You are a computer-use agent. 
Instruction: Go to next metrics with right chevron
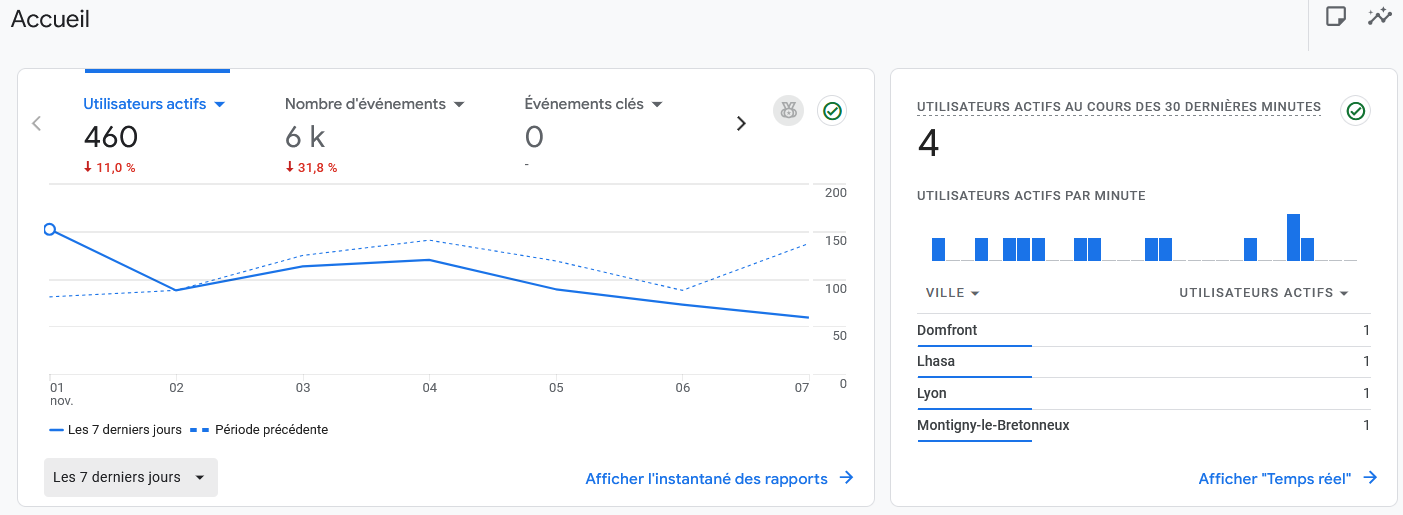(x=741, y=123)
